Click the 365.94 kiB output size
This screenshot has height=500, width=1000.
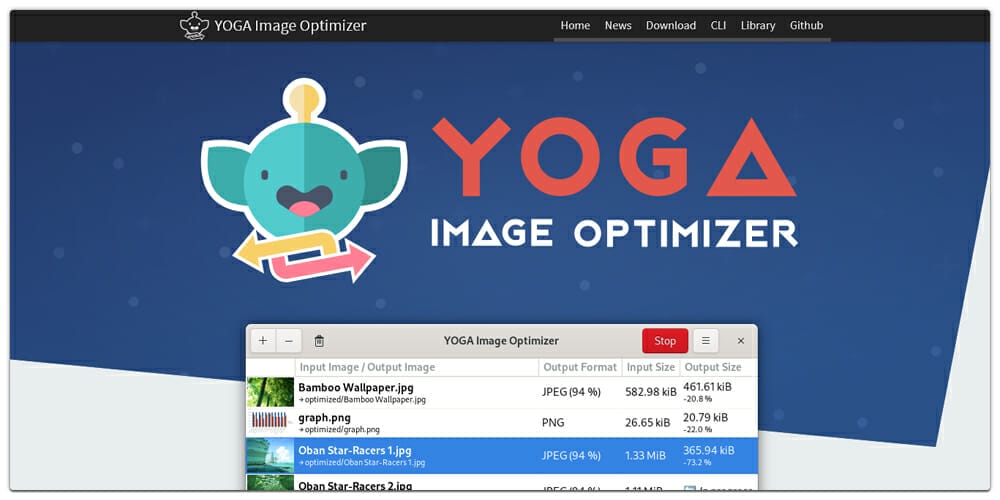coord(709,450)
